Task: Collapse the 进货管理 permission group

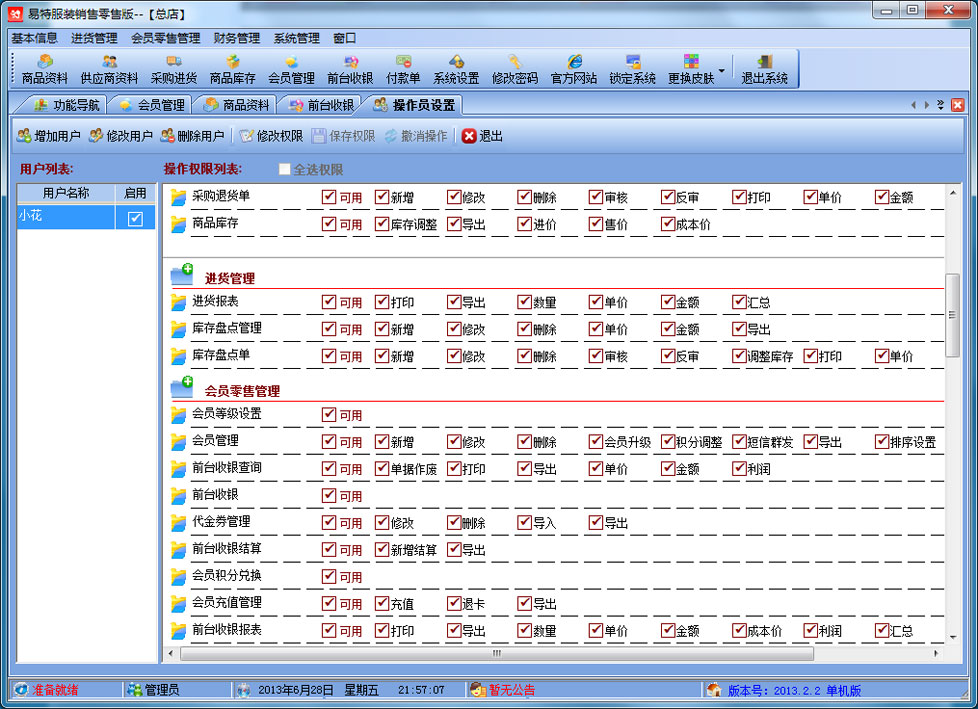Action: (x=182, y=274)
